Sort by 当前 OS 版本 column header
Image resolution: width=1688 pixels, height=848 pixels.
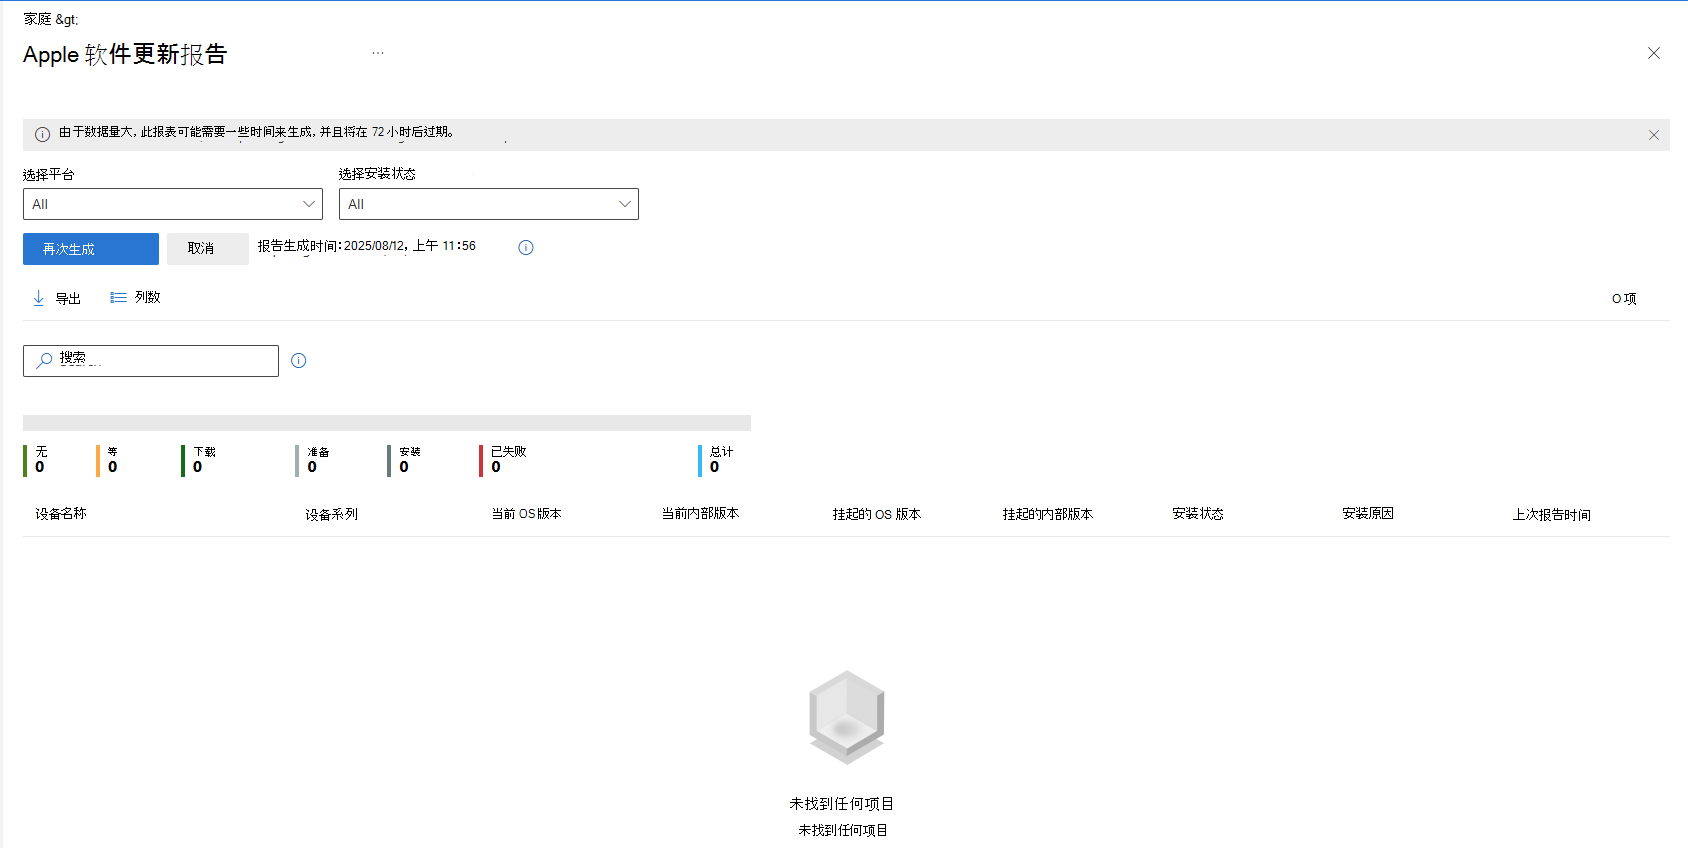click(527, 514)
